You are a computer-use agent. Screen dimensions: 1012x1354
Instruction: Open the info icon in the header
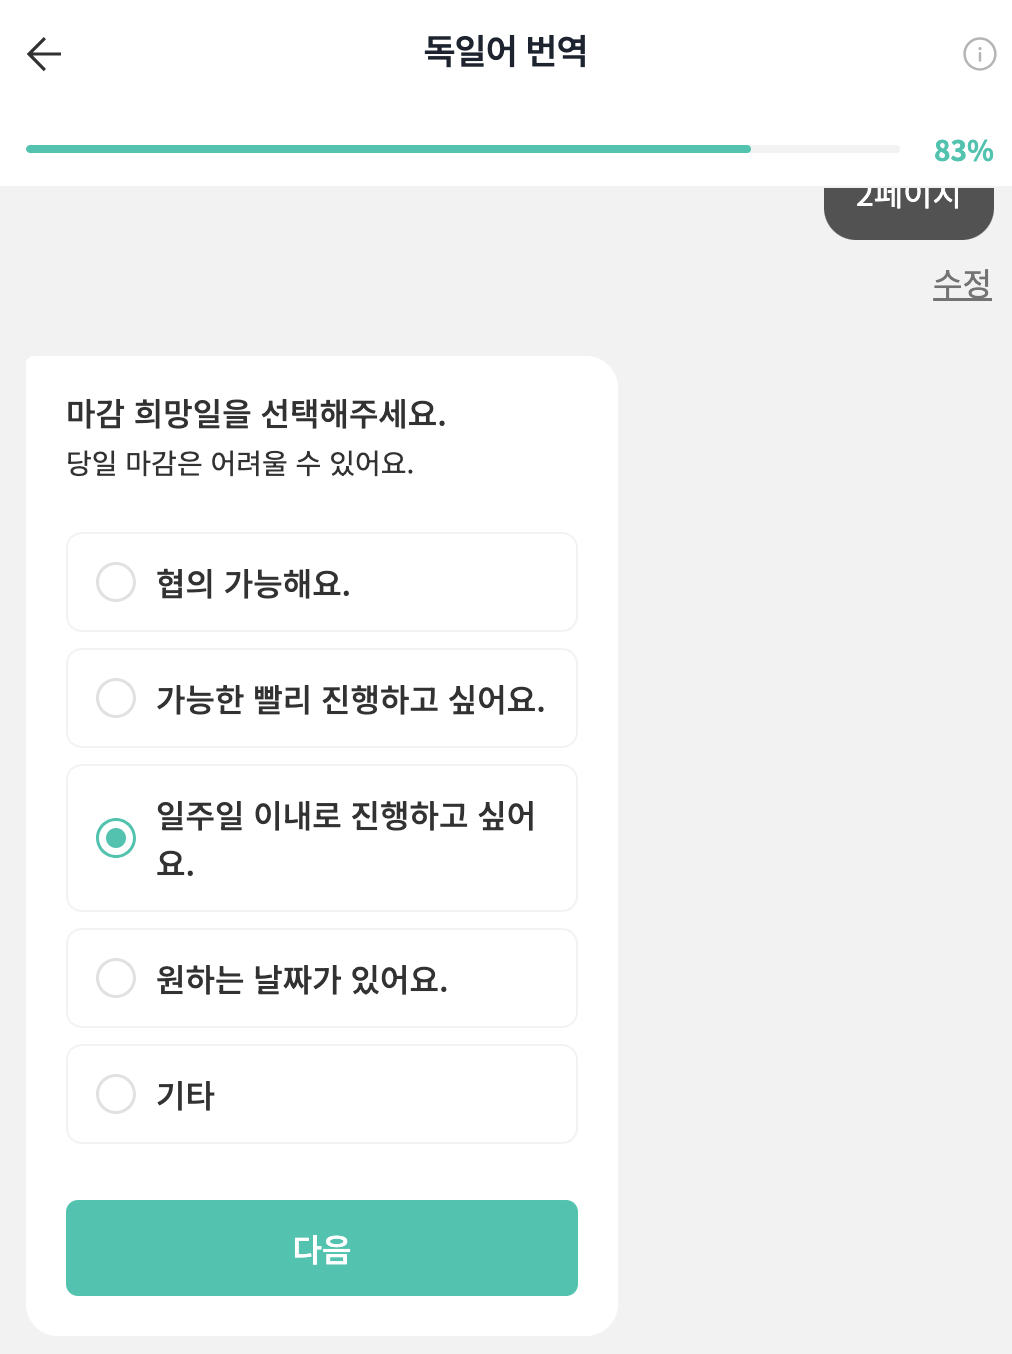tap(979, 54)
